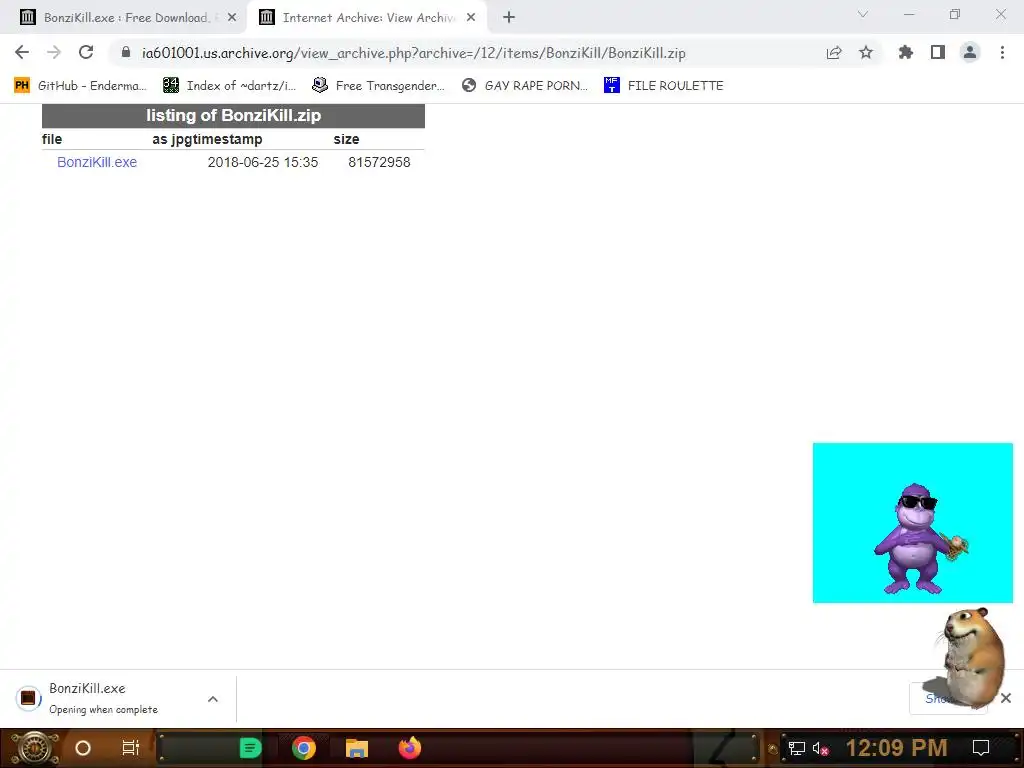This screenshot has width=1024, height=768.
Task: Close the downloads bar
Action: pyautogui.click(x=1006, y=698)
